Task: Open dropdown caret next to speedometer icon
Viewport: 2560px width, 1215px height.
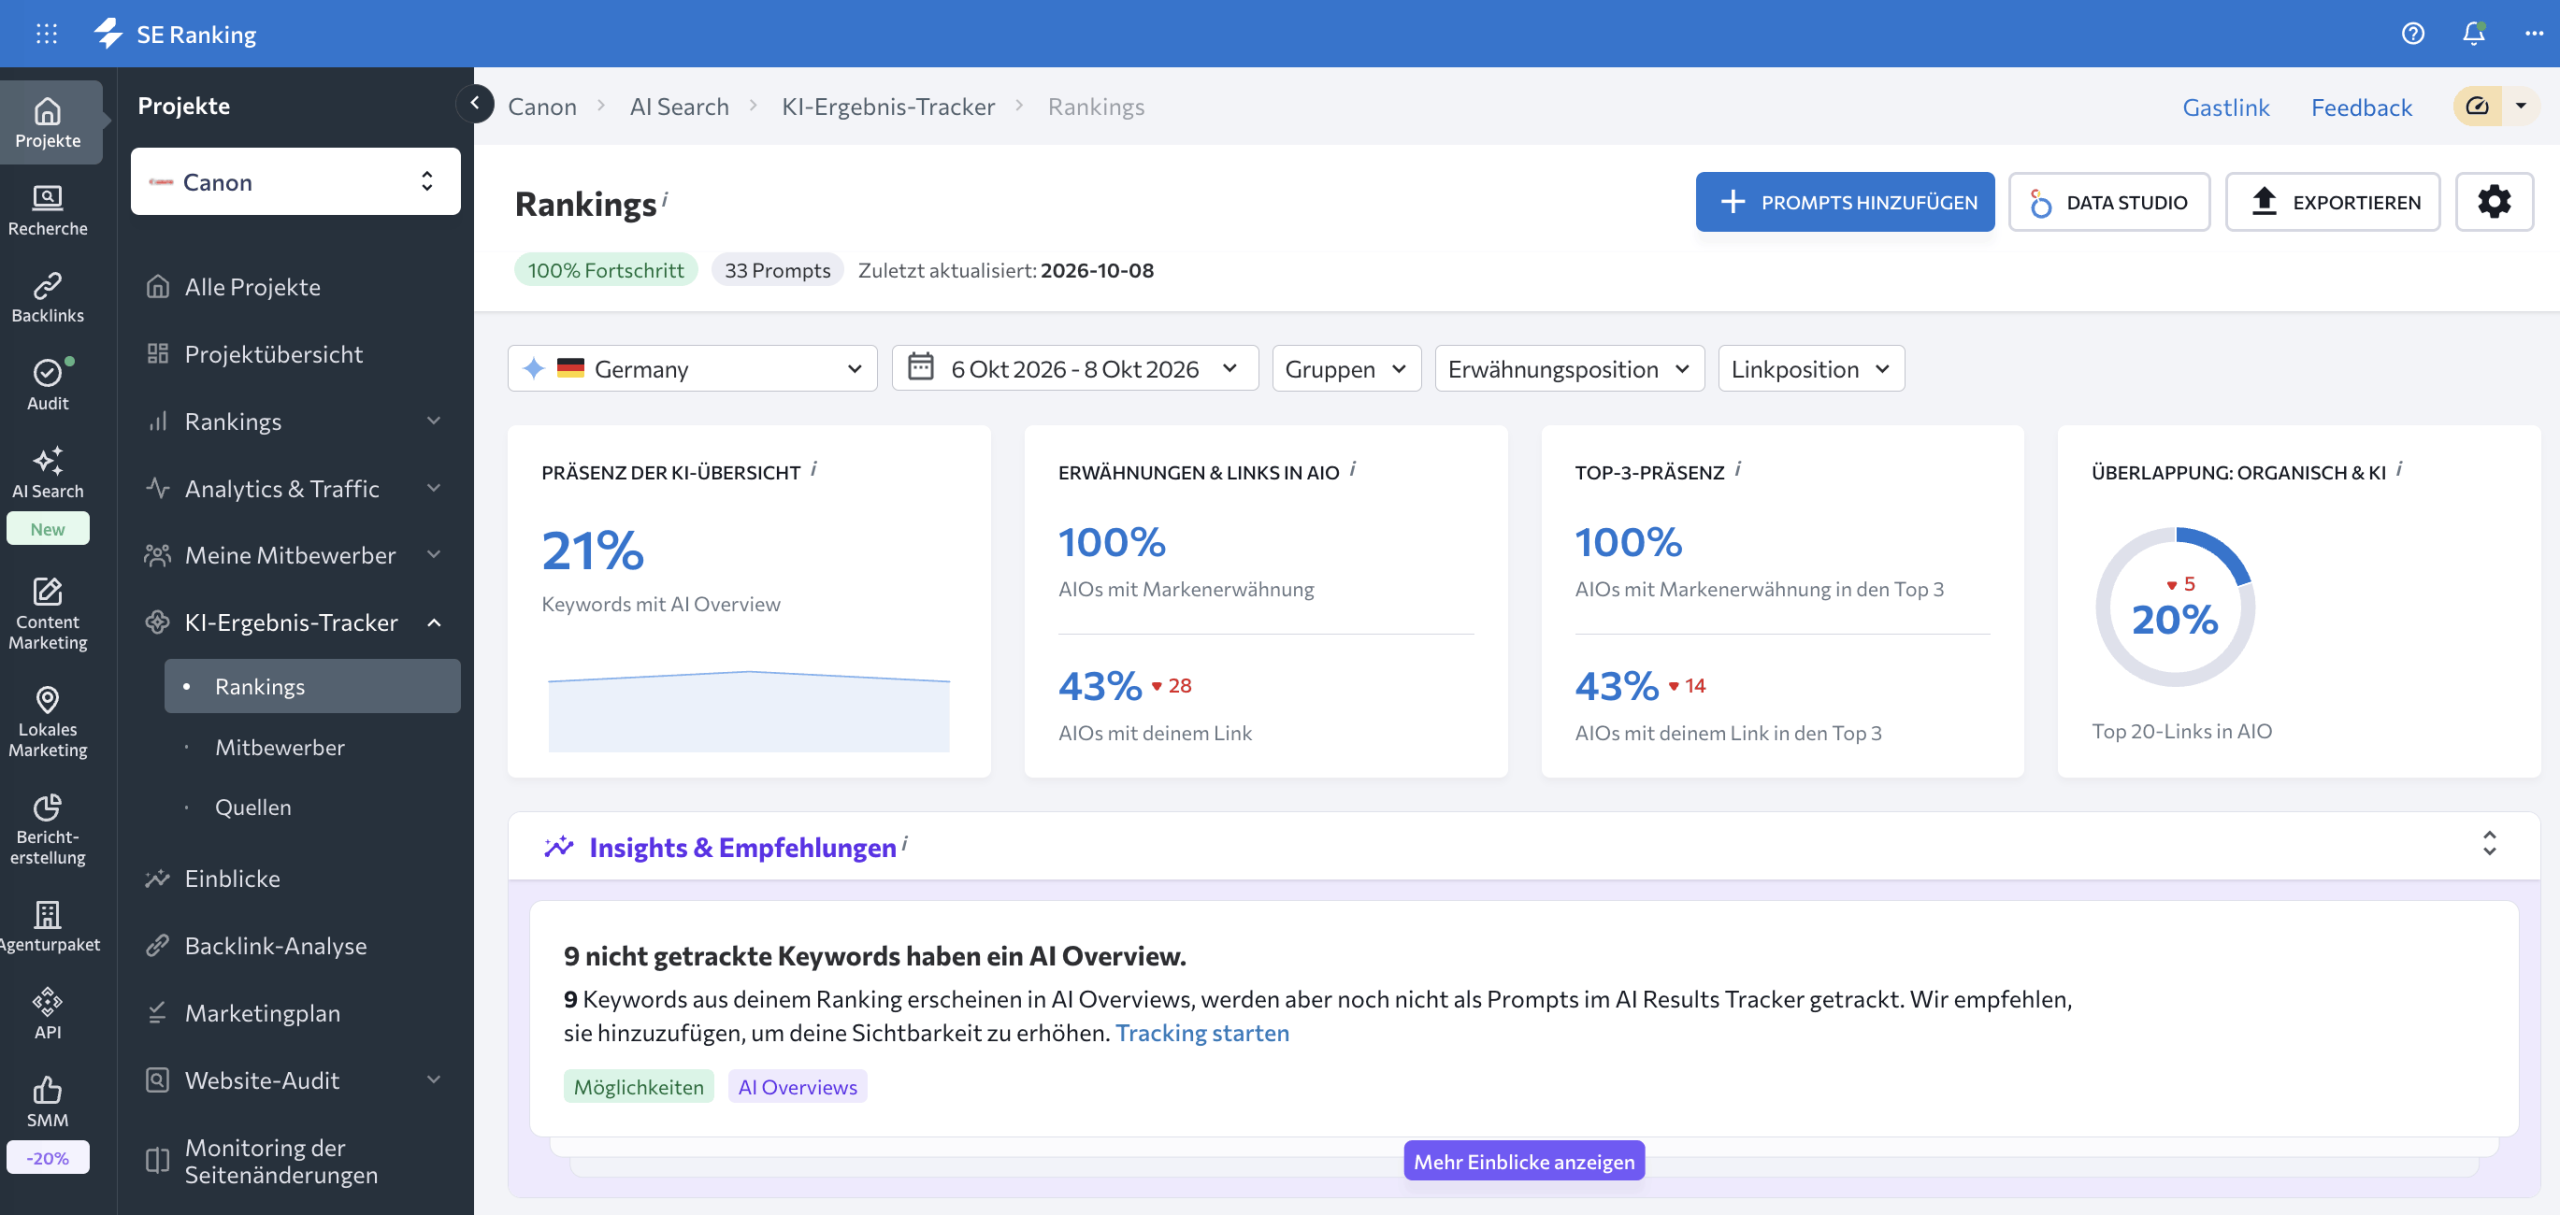Action: tap(2521, 106)
